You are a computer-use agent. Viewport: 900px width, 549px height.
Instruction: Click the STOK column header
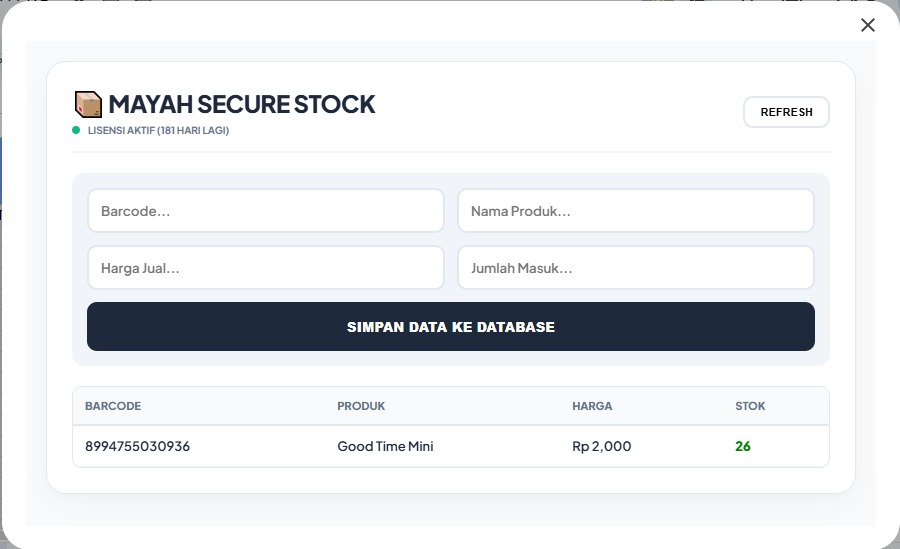click(750, 406)
